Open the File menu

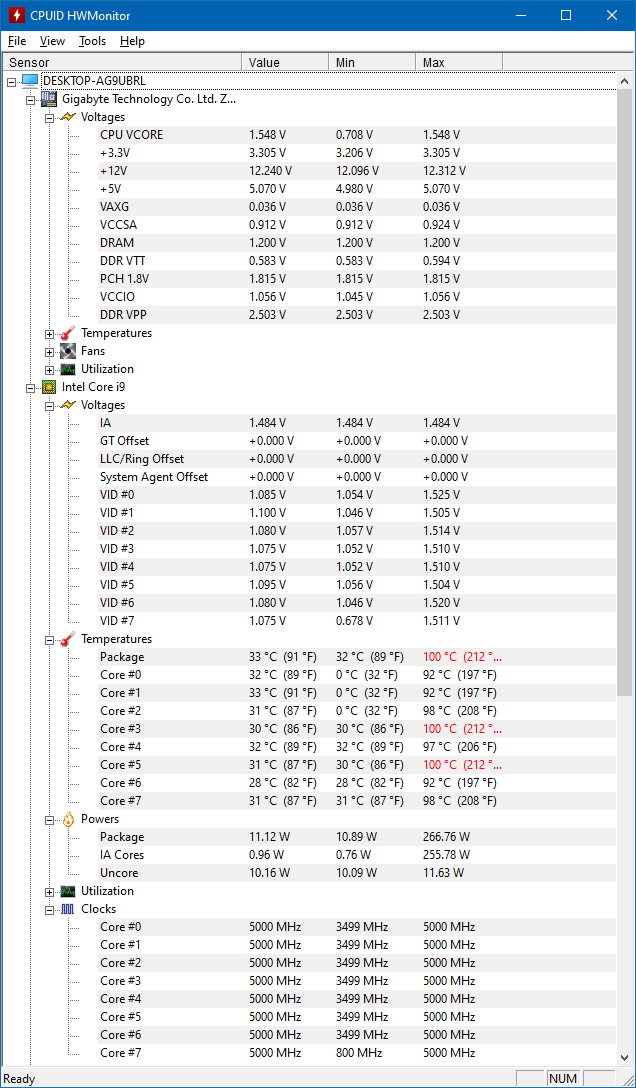[17, 41]
